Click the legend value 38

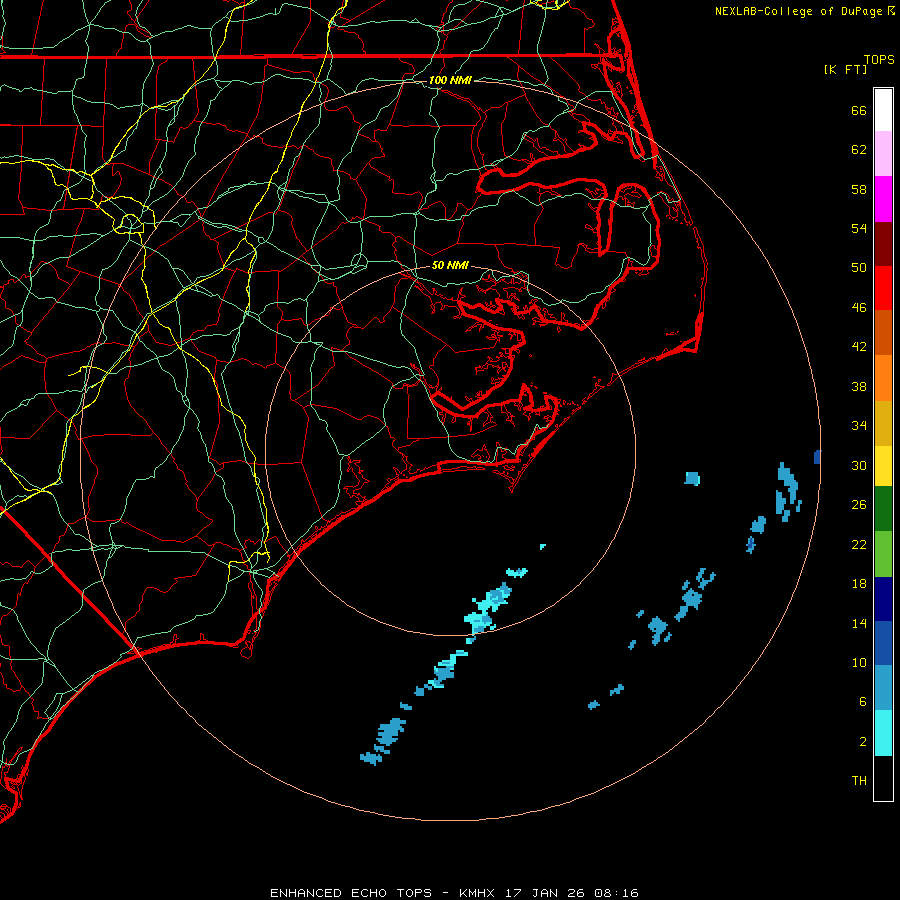point(859,386)
